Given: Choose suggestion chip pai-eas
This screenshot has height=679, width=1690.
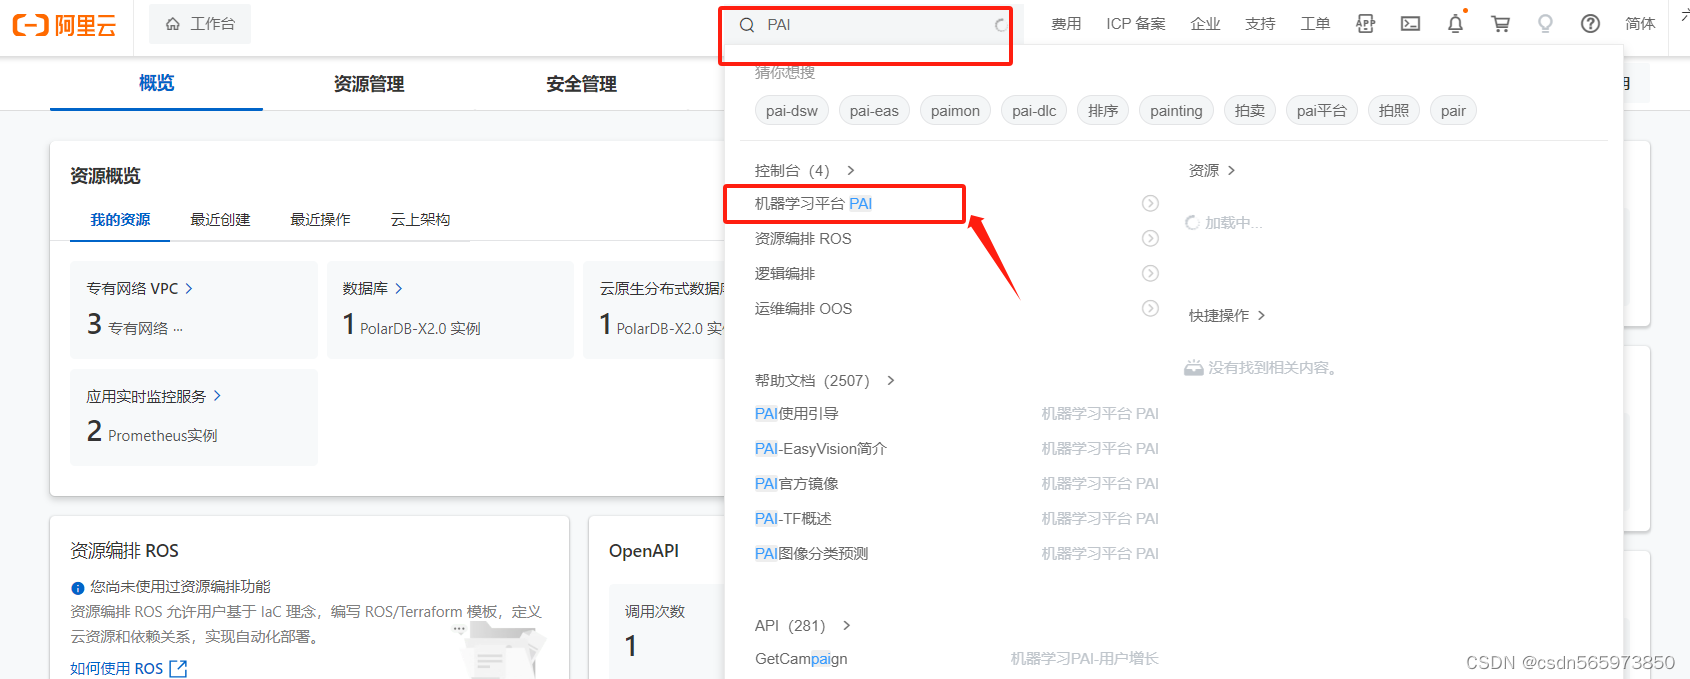Looking at the screenshot, I should [874, 111].
